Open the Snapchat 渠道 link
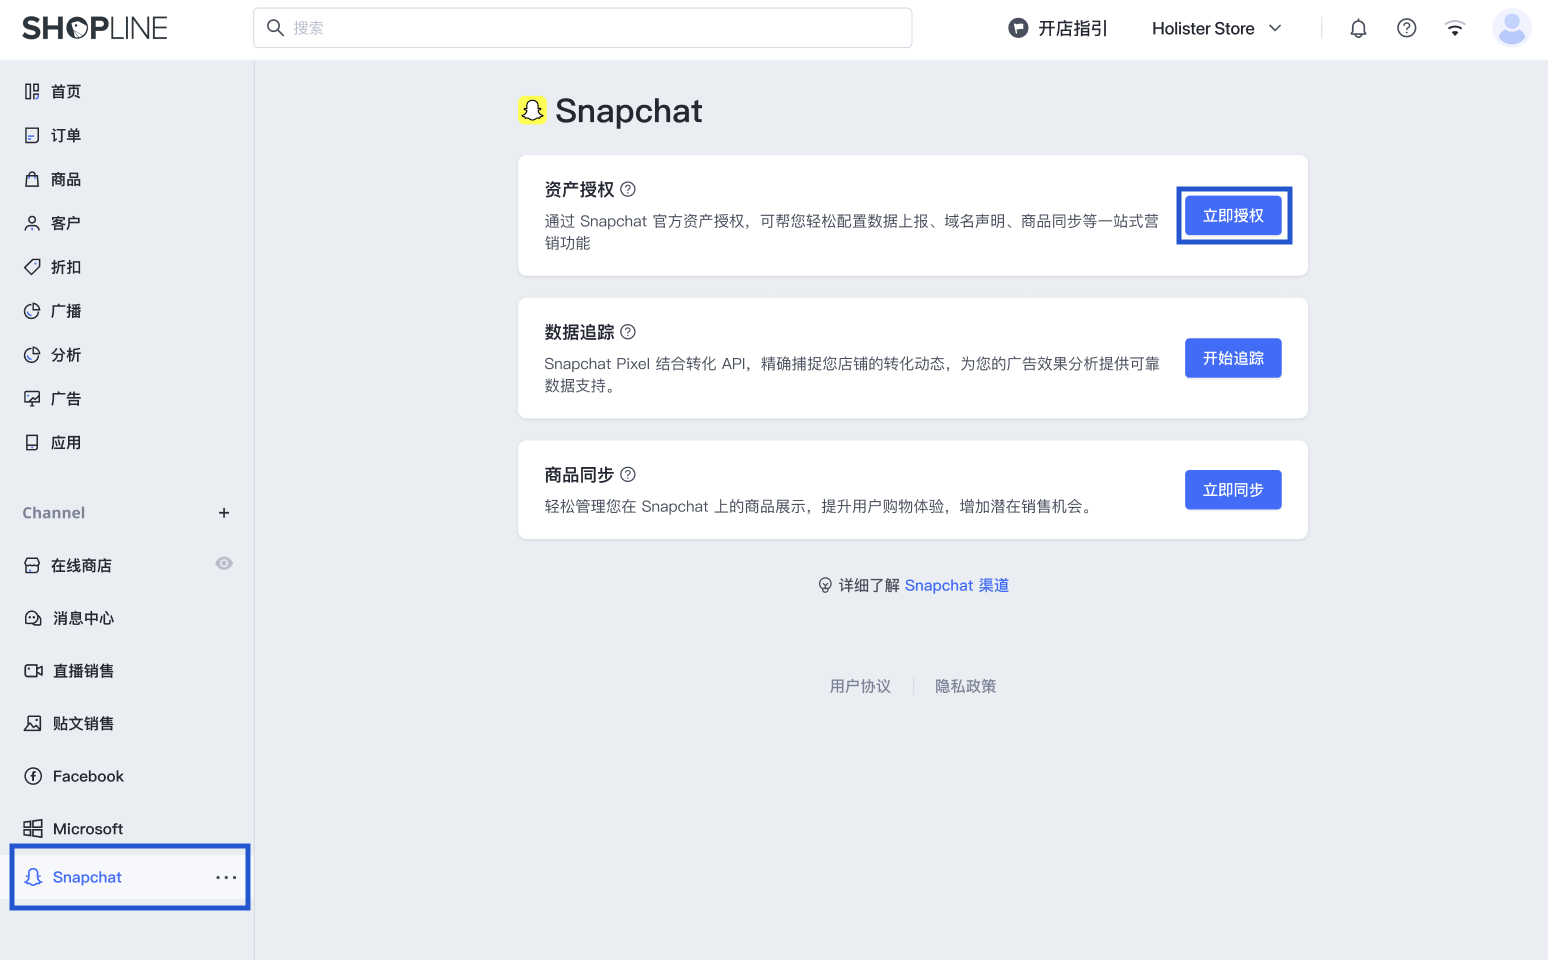This screenshot has width=1548, height=960. (x=957, y=586)
